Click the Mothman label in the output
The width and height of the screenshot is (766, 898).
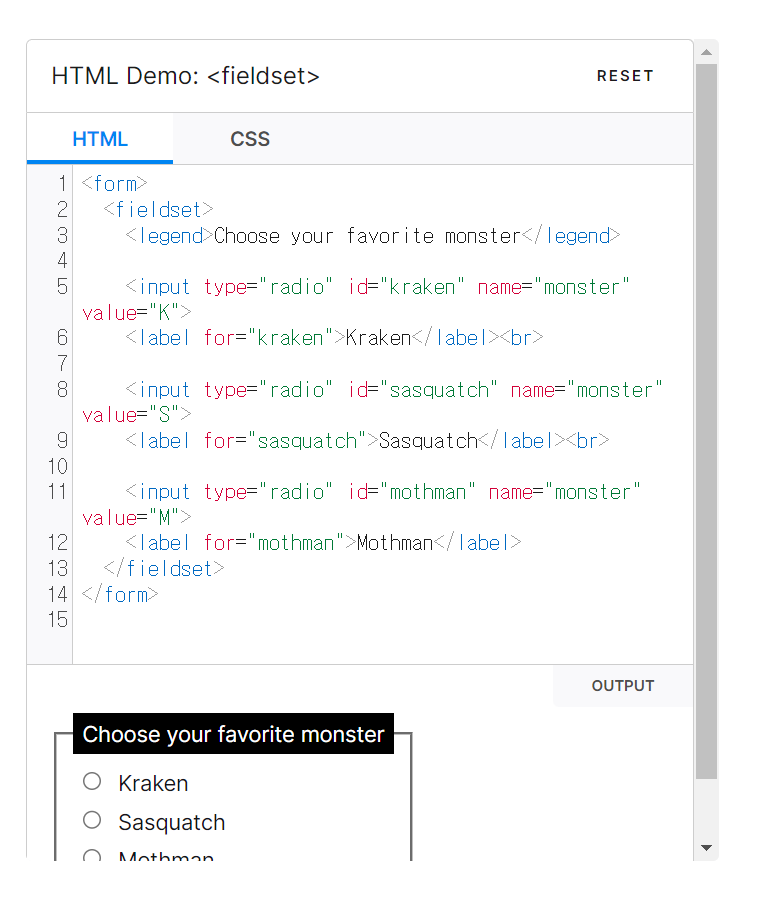(164, 857)
